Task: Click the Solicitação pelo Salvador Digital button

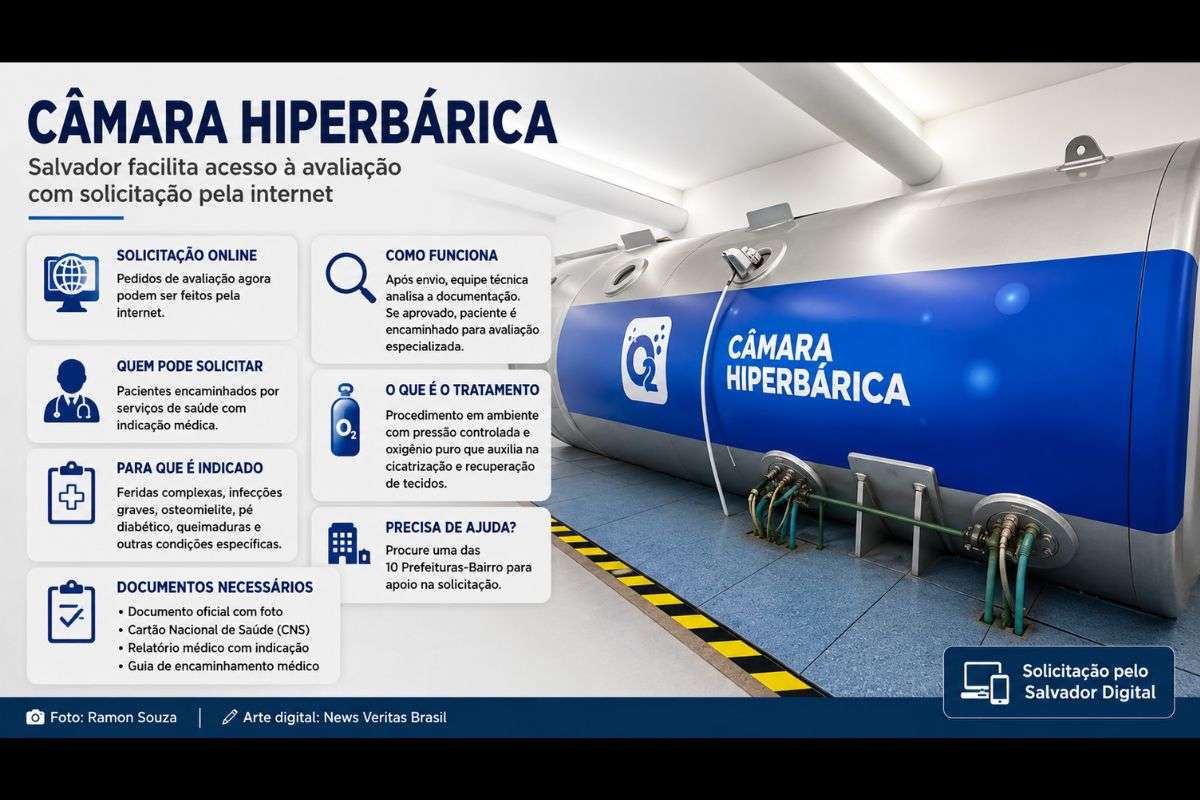Action: (x=1059, y=682)
